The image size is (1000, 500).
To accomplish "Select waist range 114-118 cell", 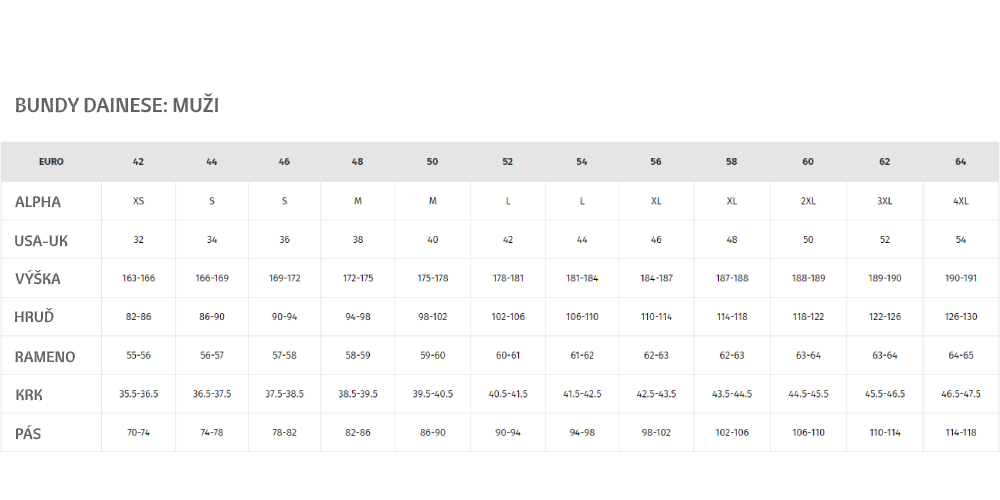I will 960,432.
